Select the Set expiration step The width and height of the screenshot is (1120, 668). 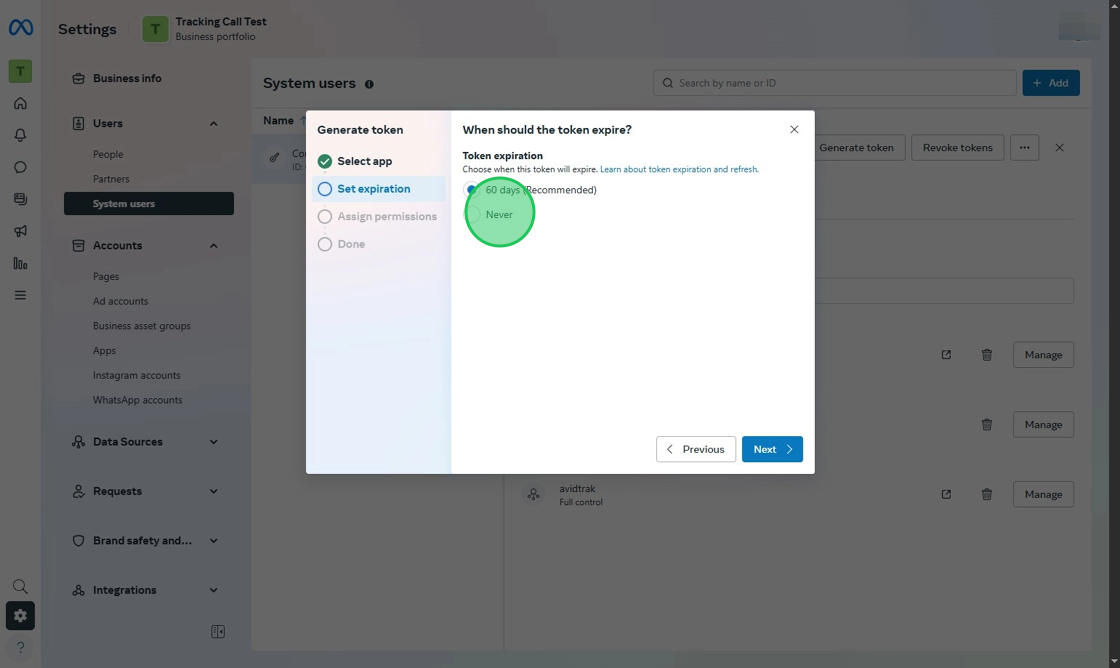(x=379, y=189)
